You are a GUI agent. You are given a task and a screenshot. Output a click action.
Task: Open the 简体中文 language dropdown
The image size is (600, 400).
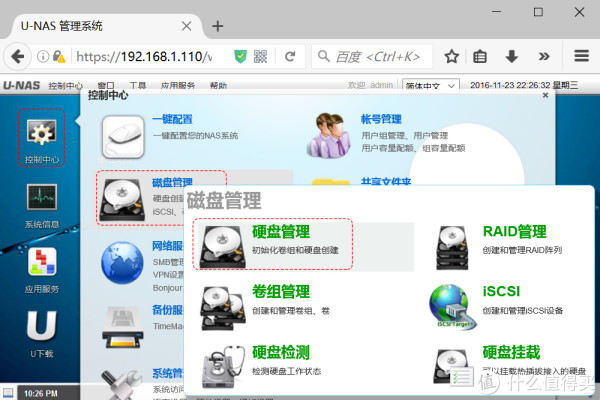430,85
